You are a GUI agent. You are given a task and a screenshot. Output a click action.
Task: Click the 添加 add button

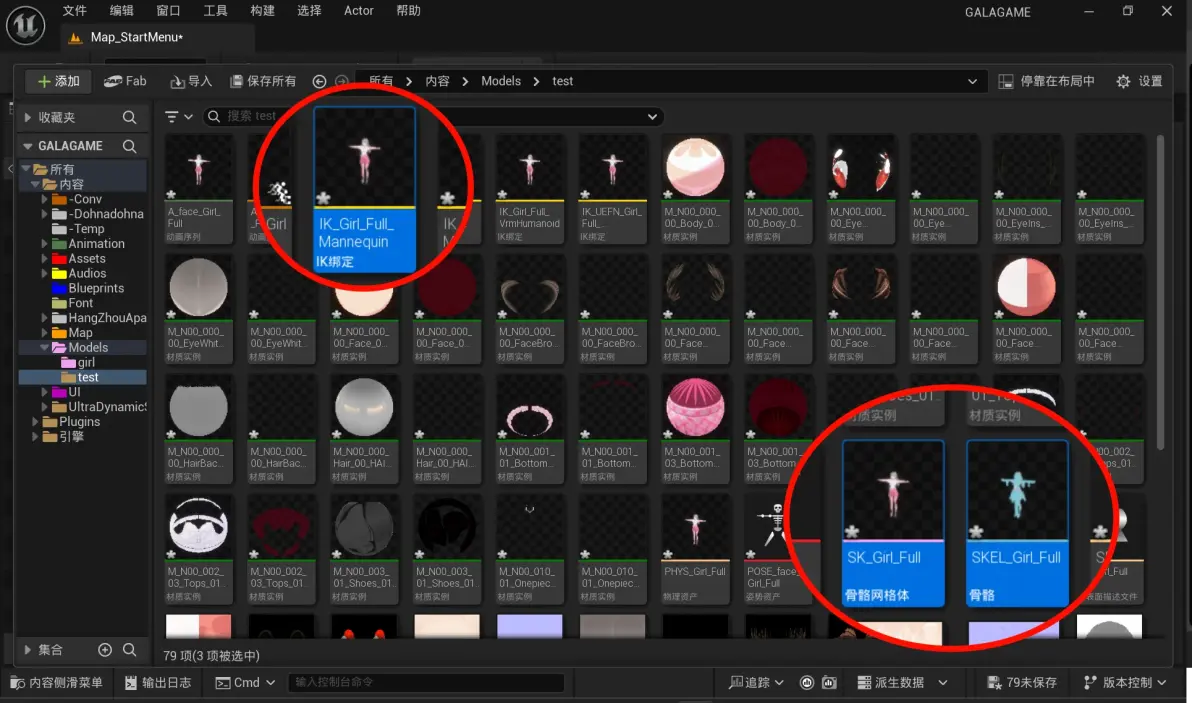point(59,81)
